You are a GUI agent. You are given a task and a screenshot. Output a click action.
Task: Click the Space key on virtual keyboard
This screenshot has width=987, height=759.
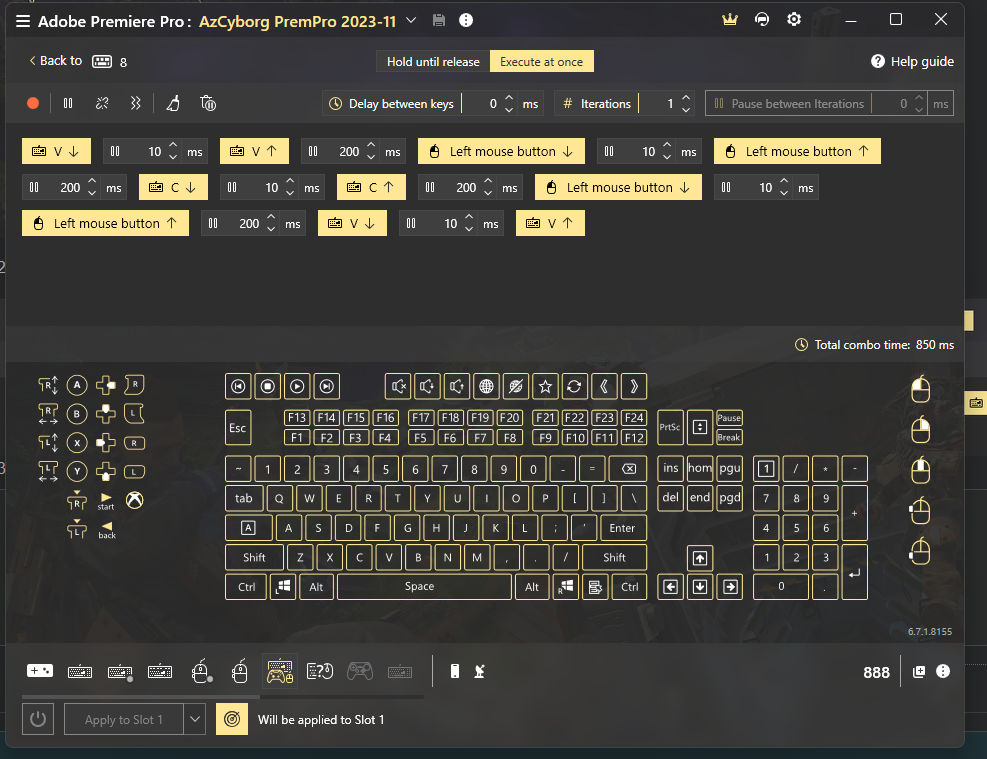pos(420,587)
